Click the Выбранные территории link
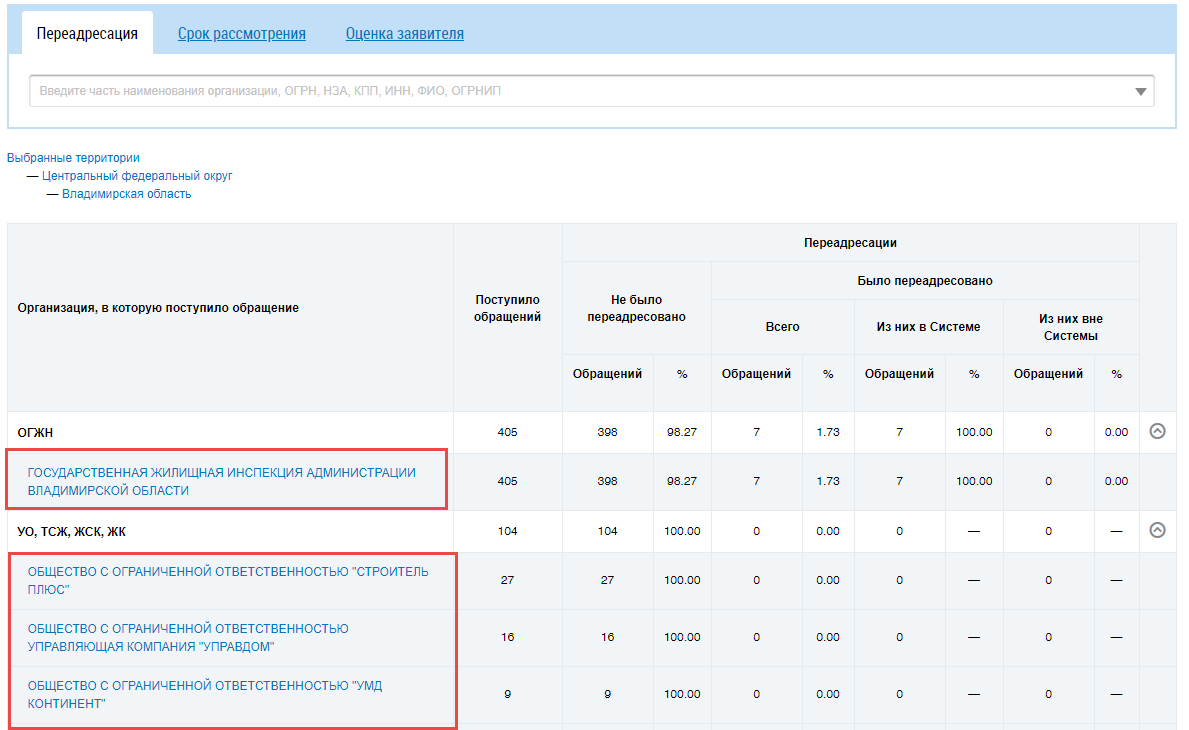This screenshot has height=730, width=1189. click(x=73, y=158)
